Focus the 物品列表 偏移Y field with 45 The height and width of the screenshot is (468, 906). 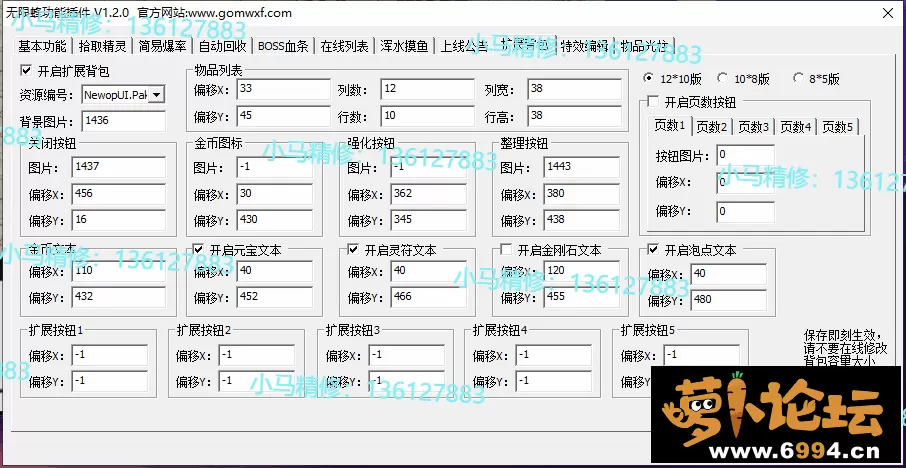284,116
